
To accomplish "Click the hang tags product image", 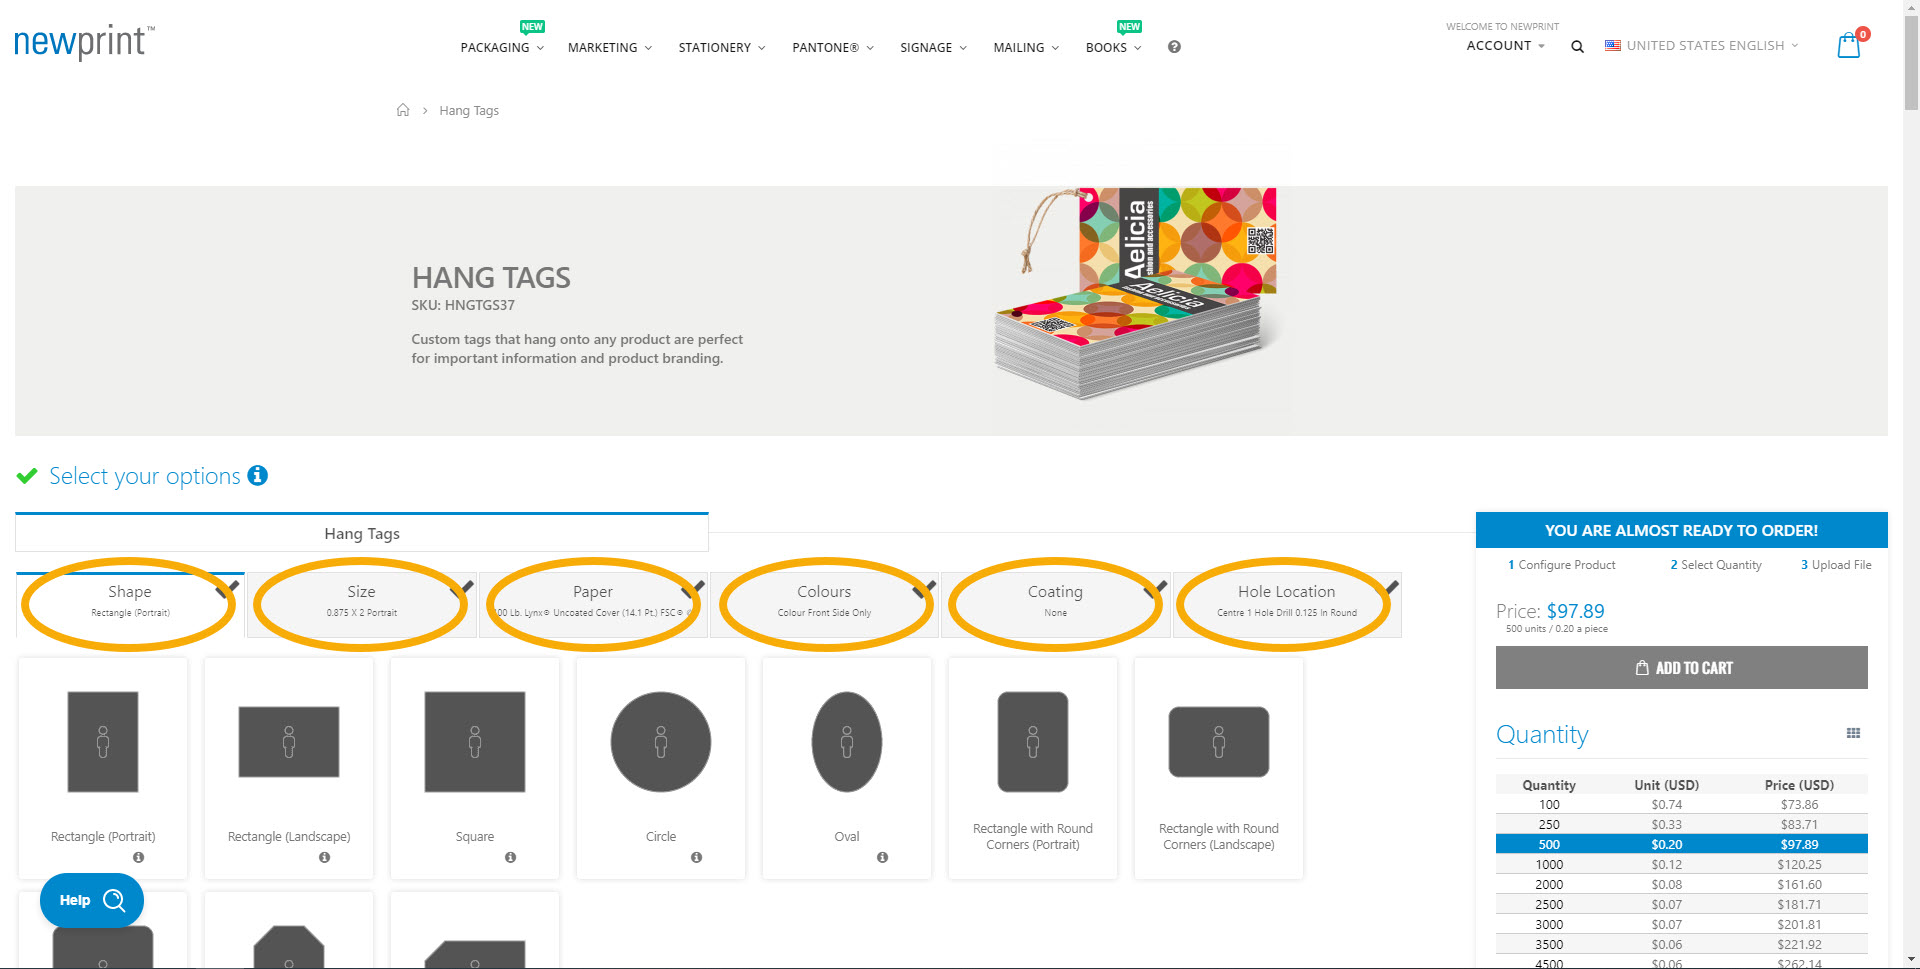I will [x=1138, y=295].
